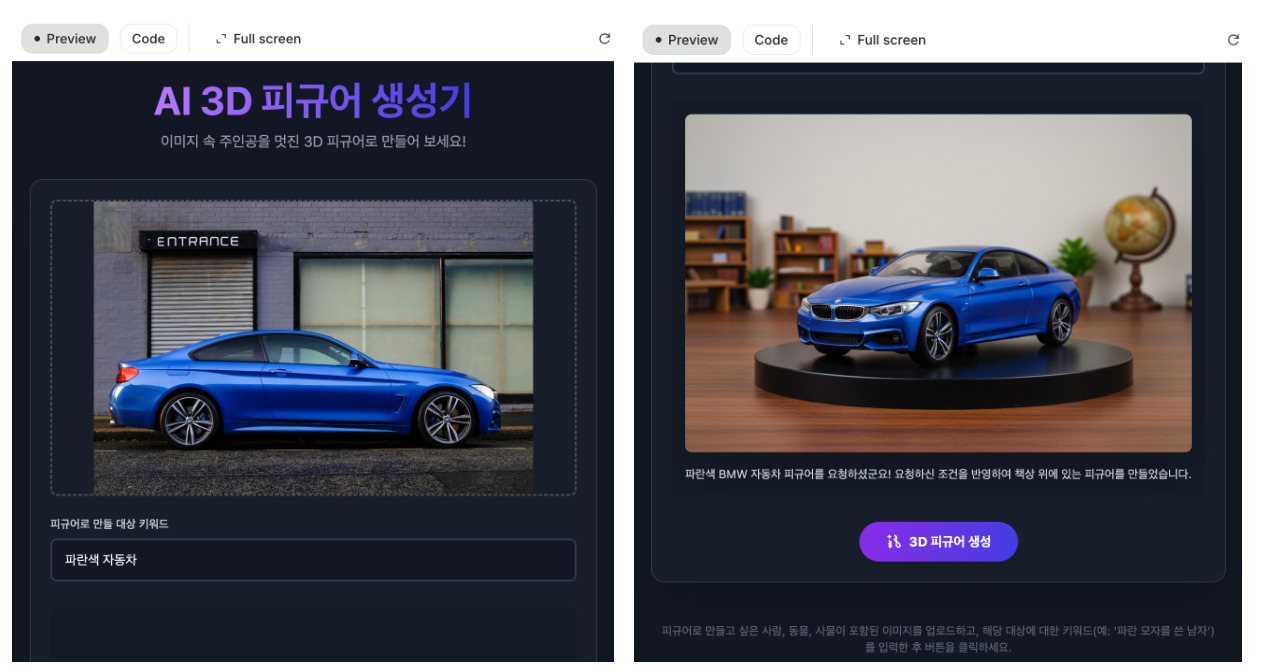This screenshot has width=1264, height=672.
Task: Click the subtitle 이미지 속 주인공을 멋진 3D 피규어로
Action: pyautogui.click(x=313, y=141)
